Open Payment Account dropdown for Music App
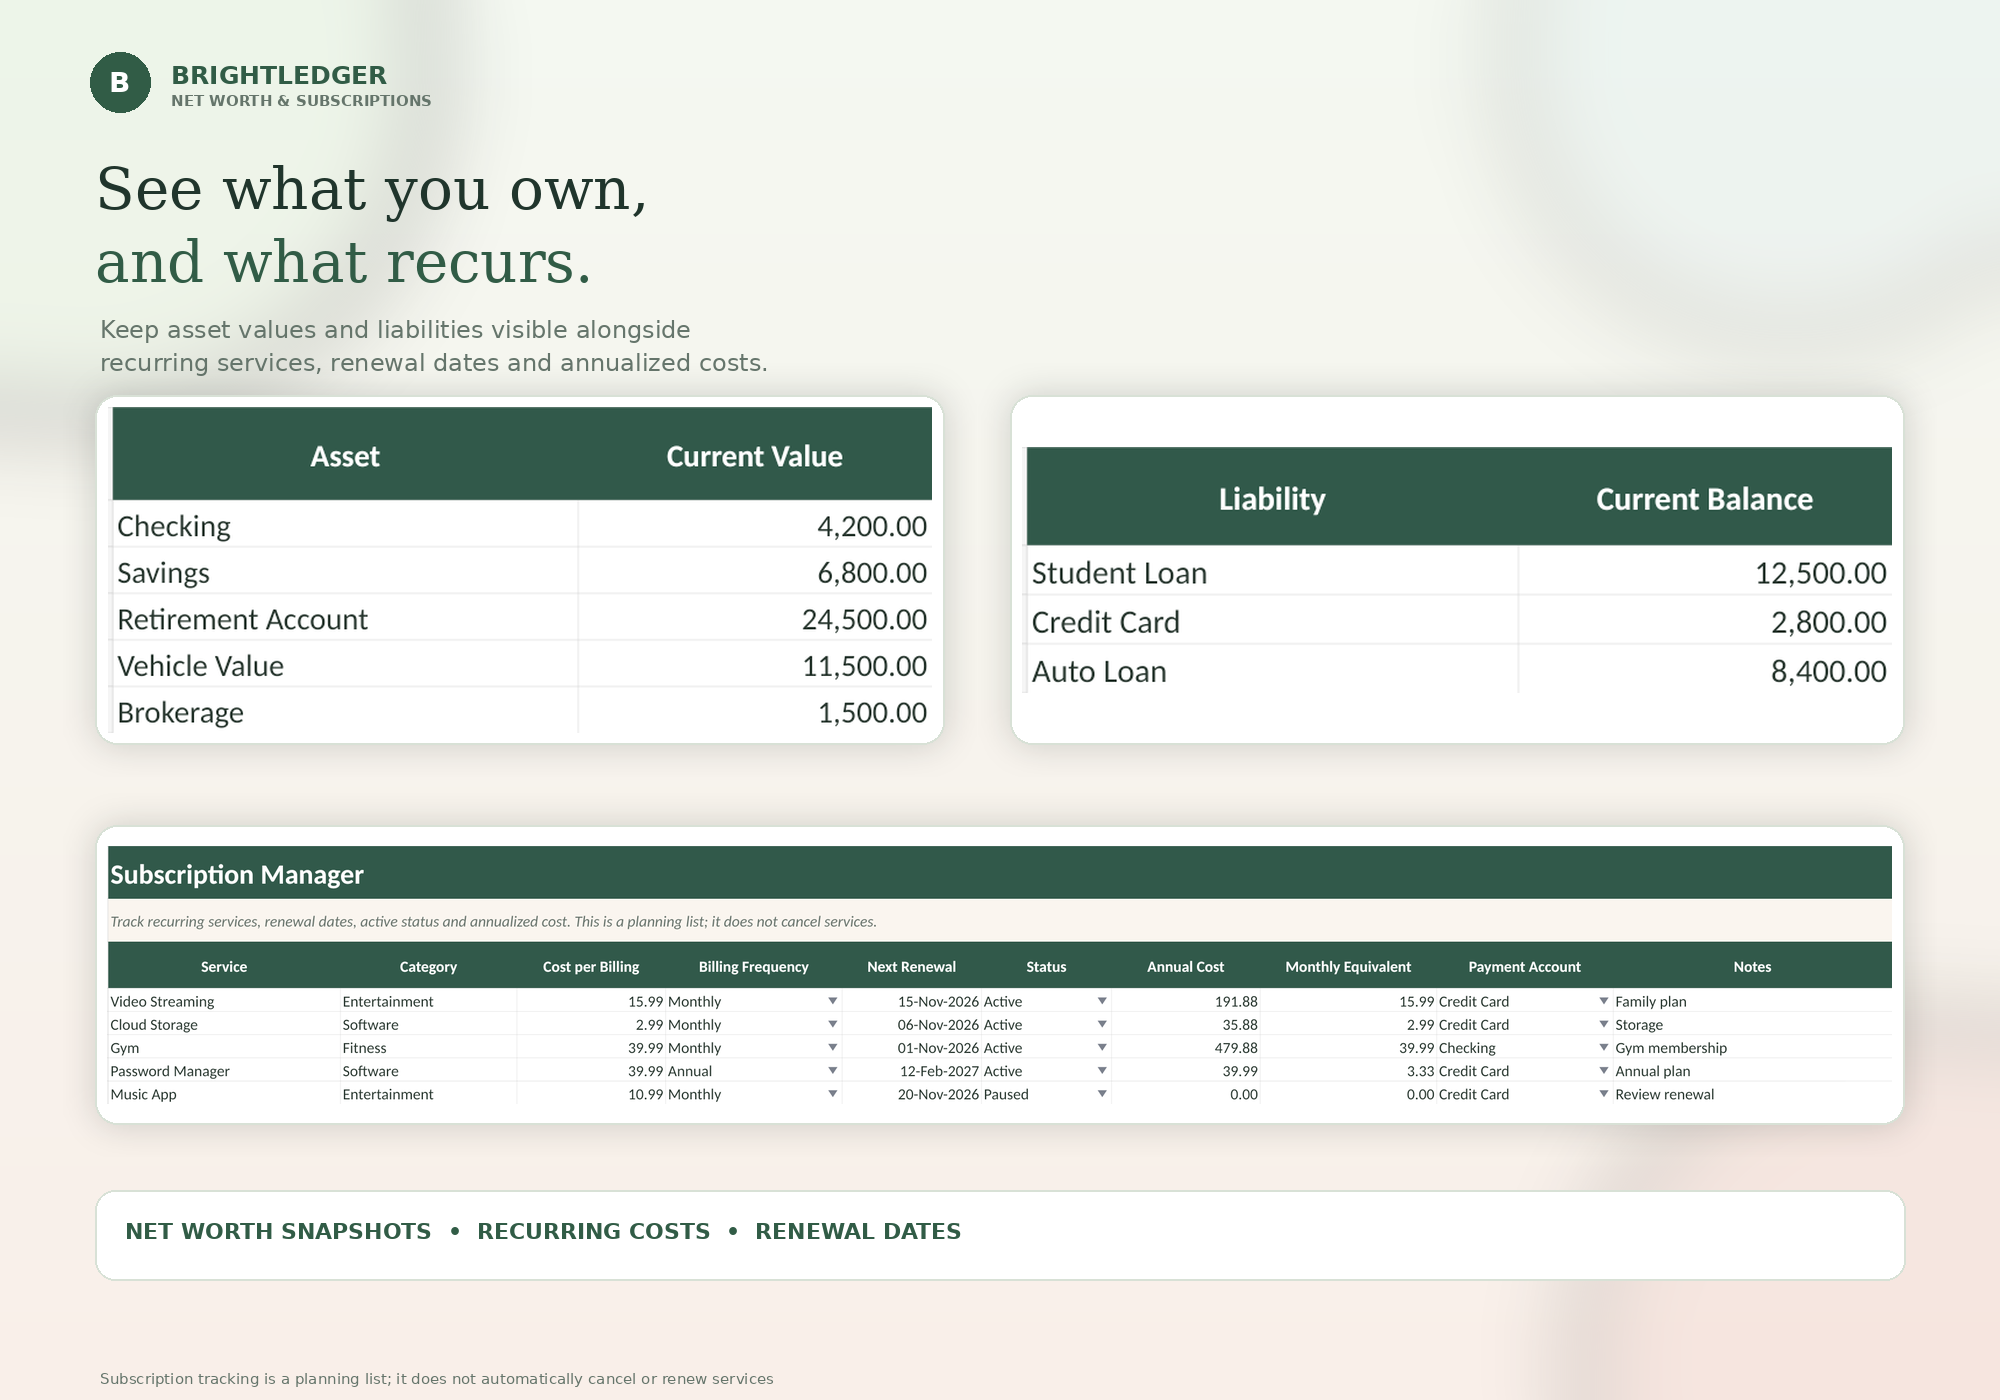Image resolution: width=2000 pixels, height=1400 pixels. pos(1604,1094)
